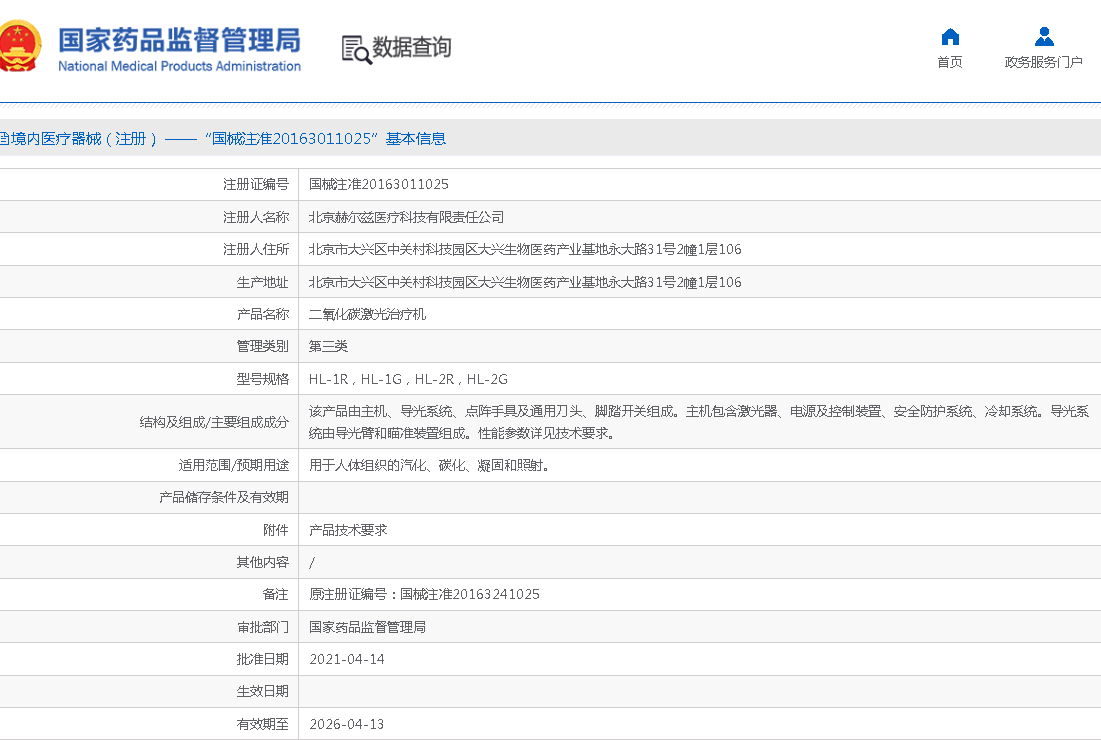Click the expiry date 2026-04-13

[346, 724]
